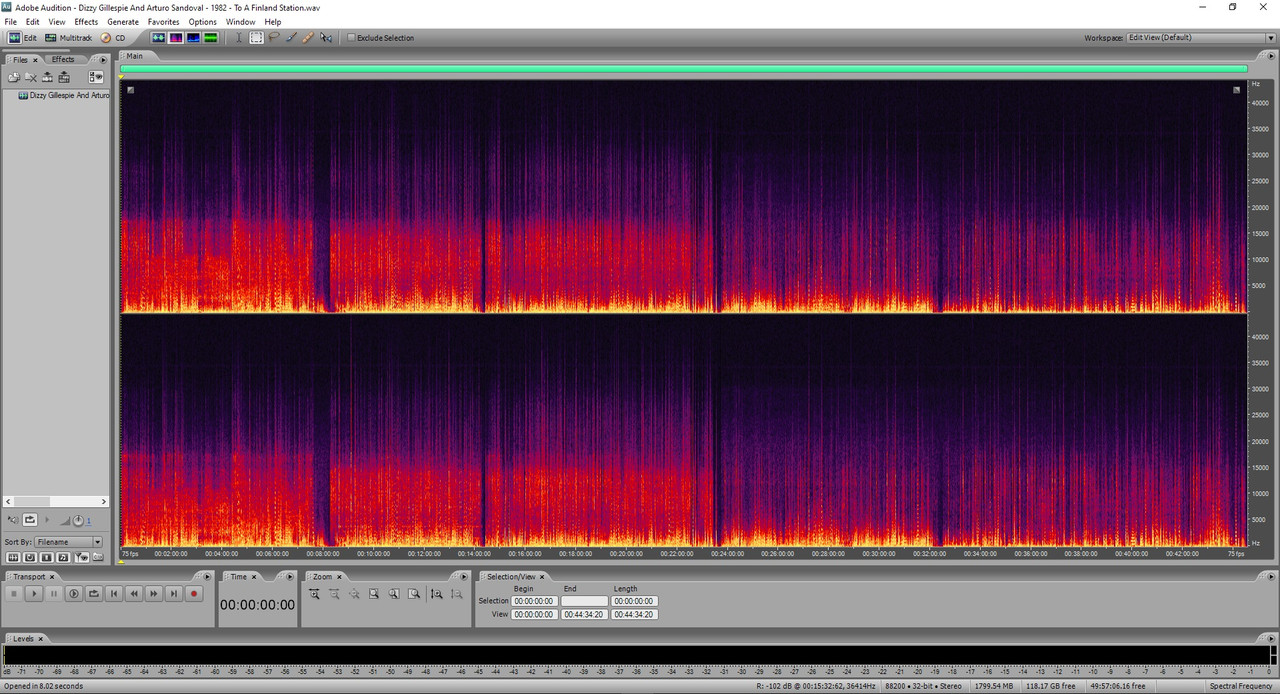1280x694 pixels.
Task: Click the Import File icon
Action: 14,77
